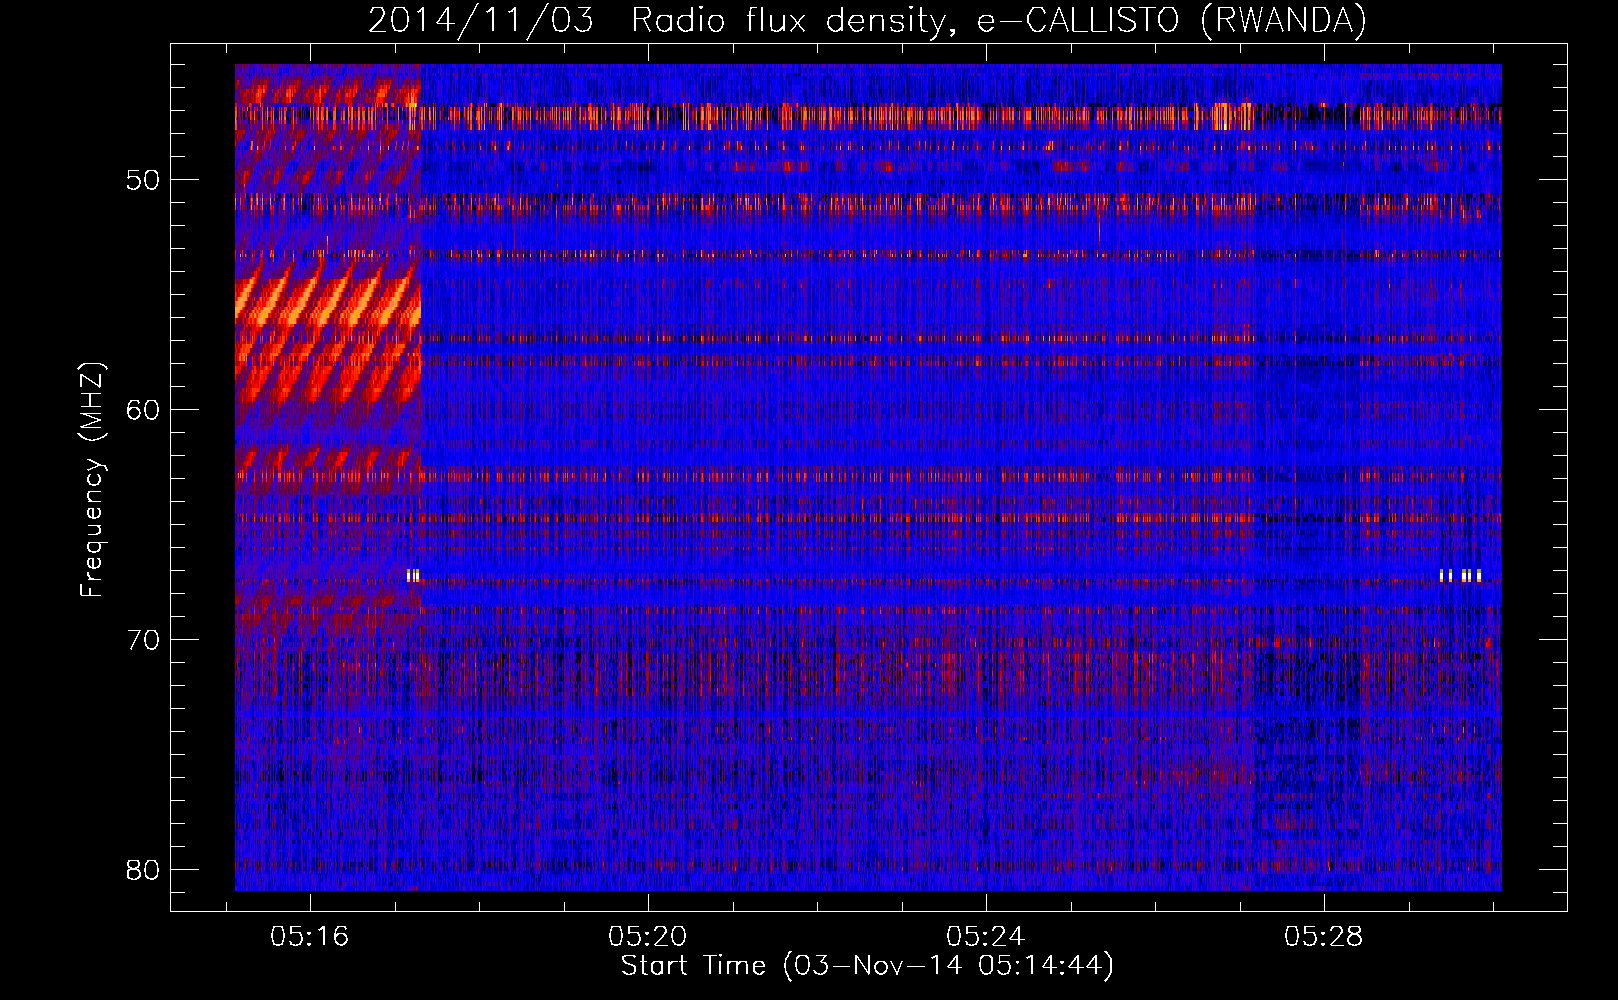Viewport: 1618px width, 1000px height.
Task: Select the 70 MHz frequency tick label
Action: pos(143,640)
